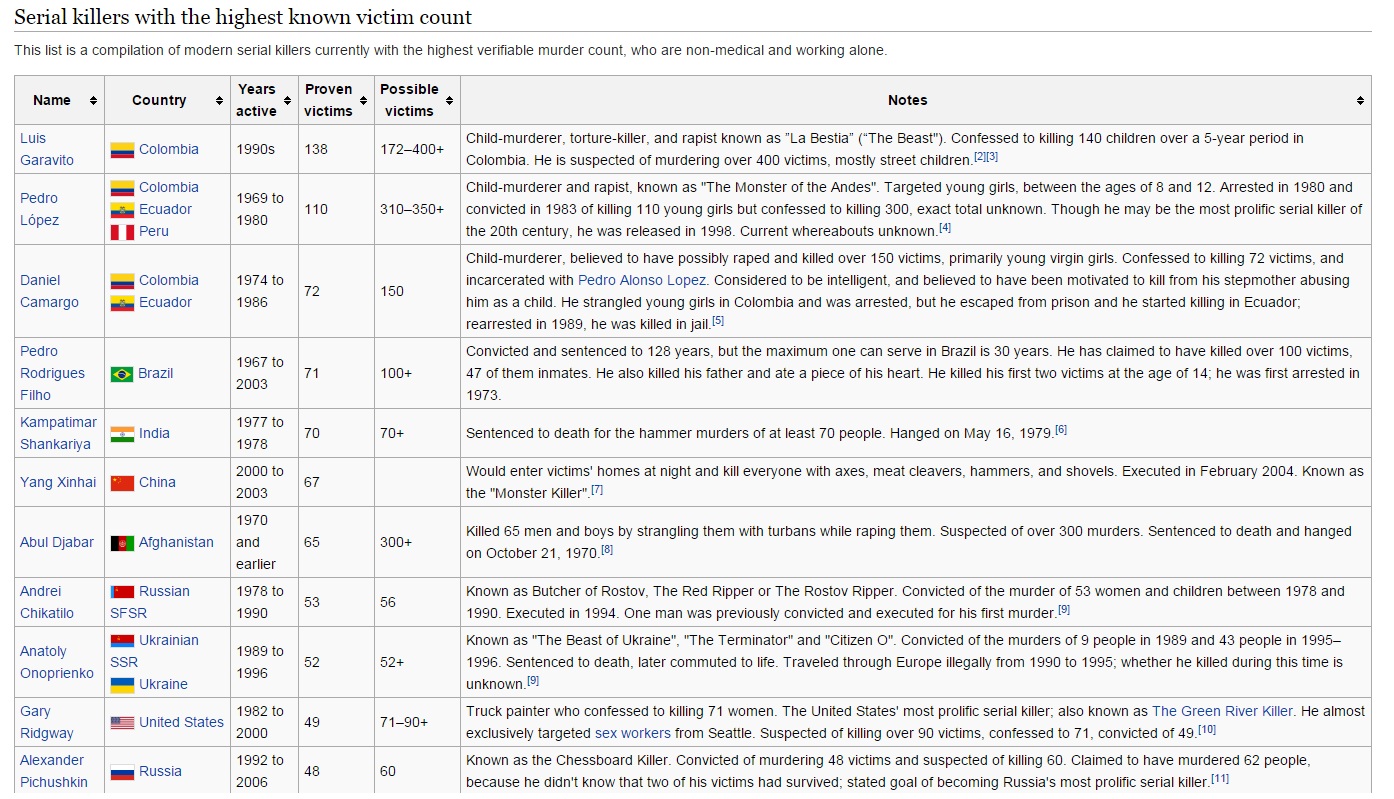Jump to citation [6] after the Shankariya note

1061,430
